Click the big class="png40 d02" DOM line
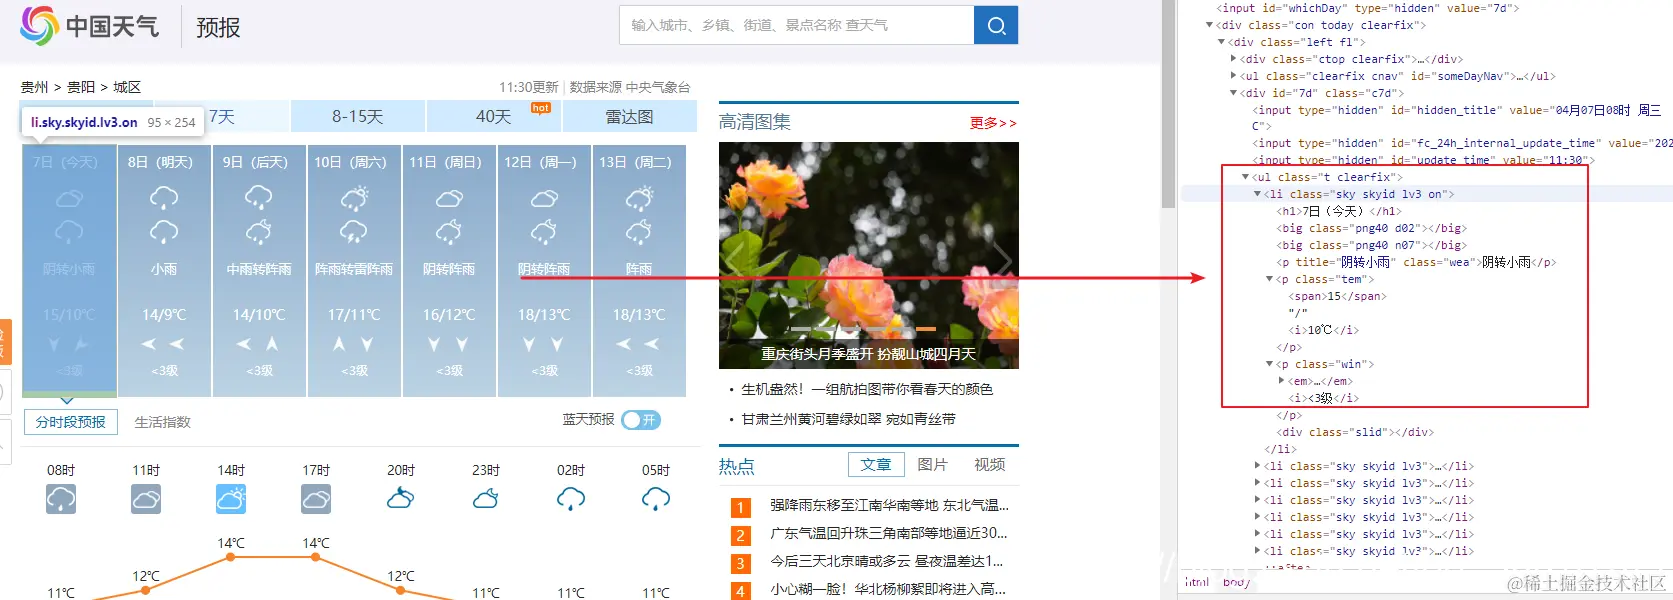Screen dimensions: 1673x600 click(1371, 228)
